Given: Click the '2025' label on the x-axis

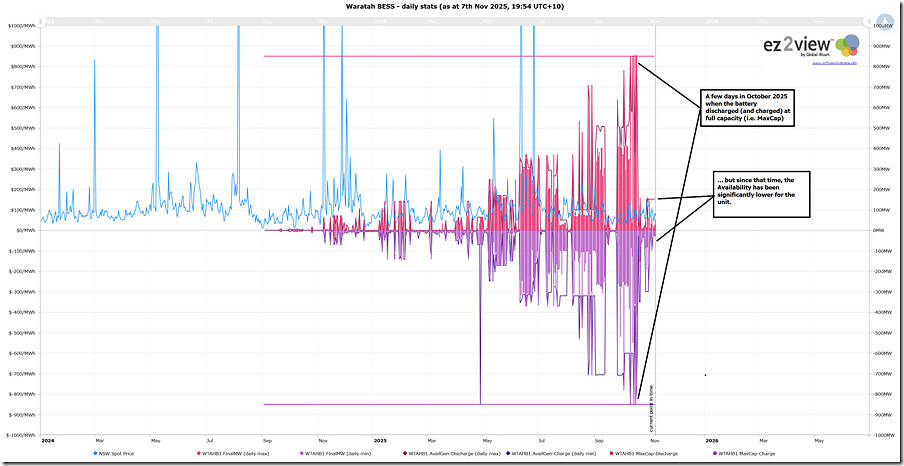Looking at the screenshot, I should click(379, 441).
